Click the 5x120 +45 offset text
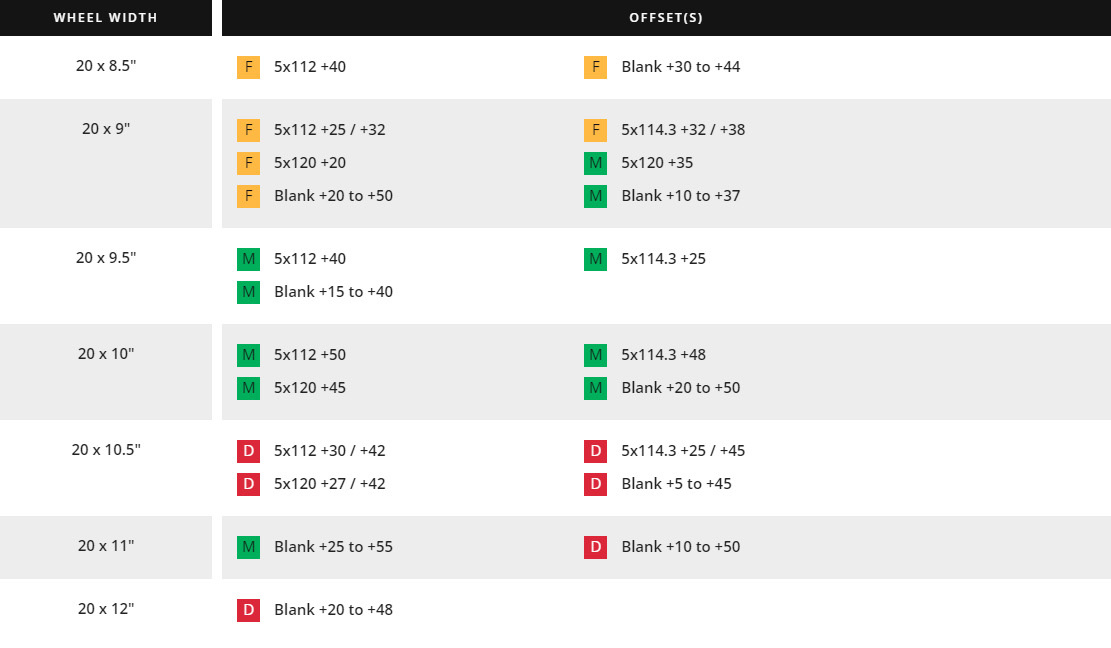This screenshot has height=648, width=1111. point(310,388)
